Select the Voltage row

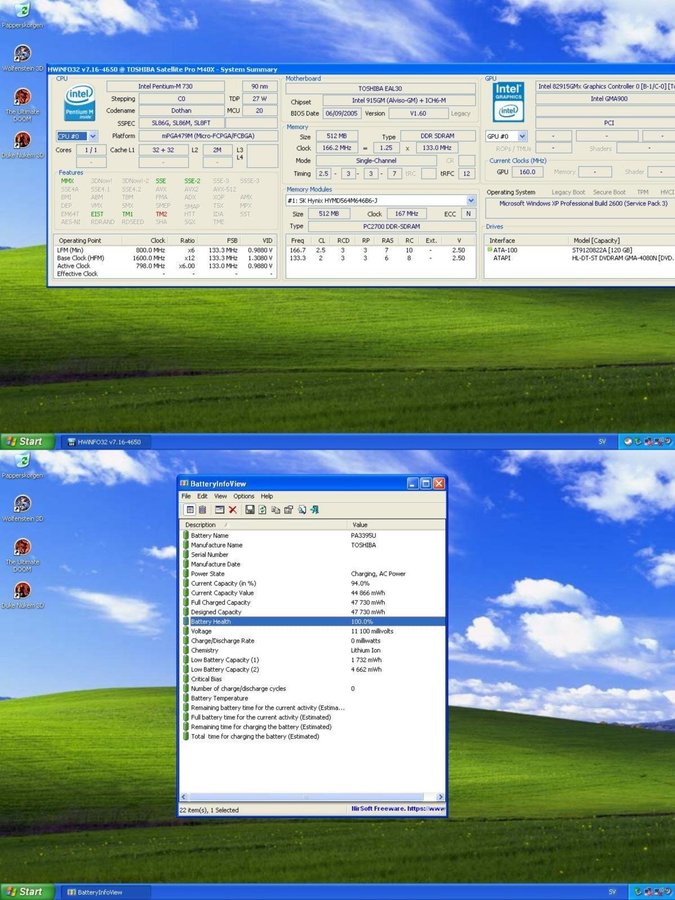click(313, 631)
